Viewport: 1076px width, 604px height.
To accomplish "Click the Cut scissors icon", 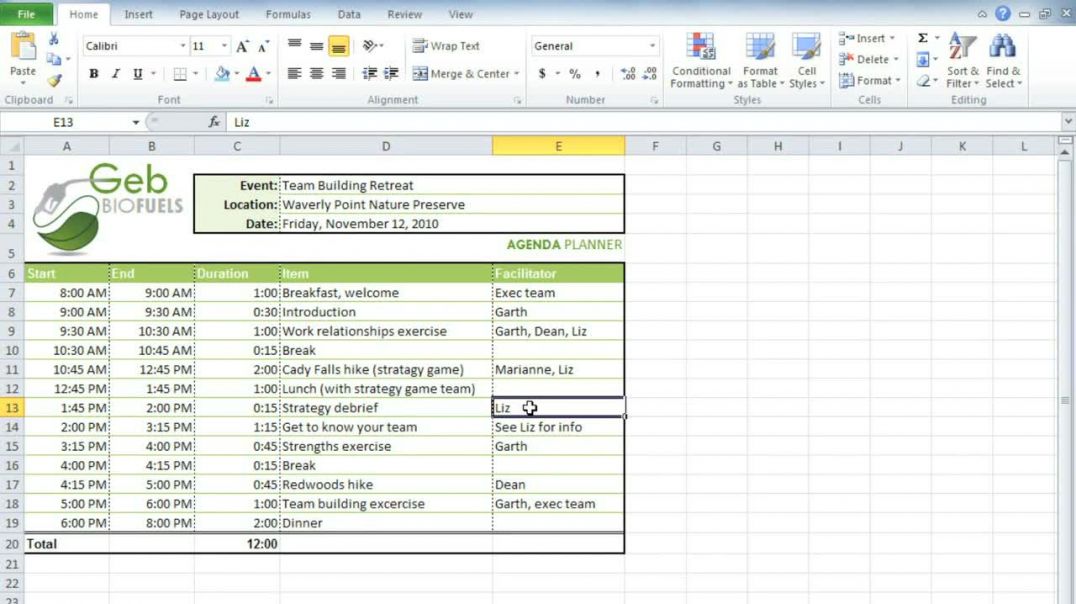I will [54, 39].
